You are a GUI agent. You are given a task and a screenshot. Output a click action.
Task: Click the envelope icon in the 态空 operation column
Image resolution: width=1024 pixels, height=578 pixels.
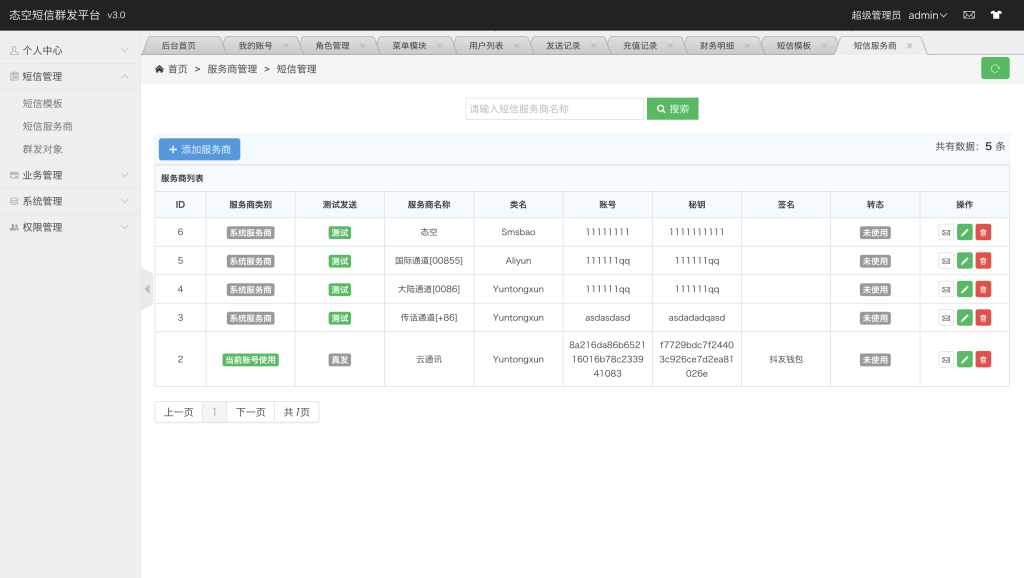[945, 232]
